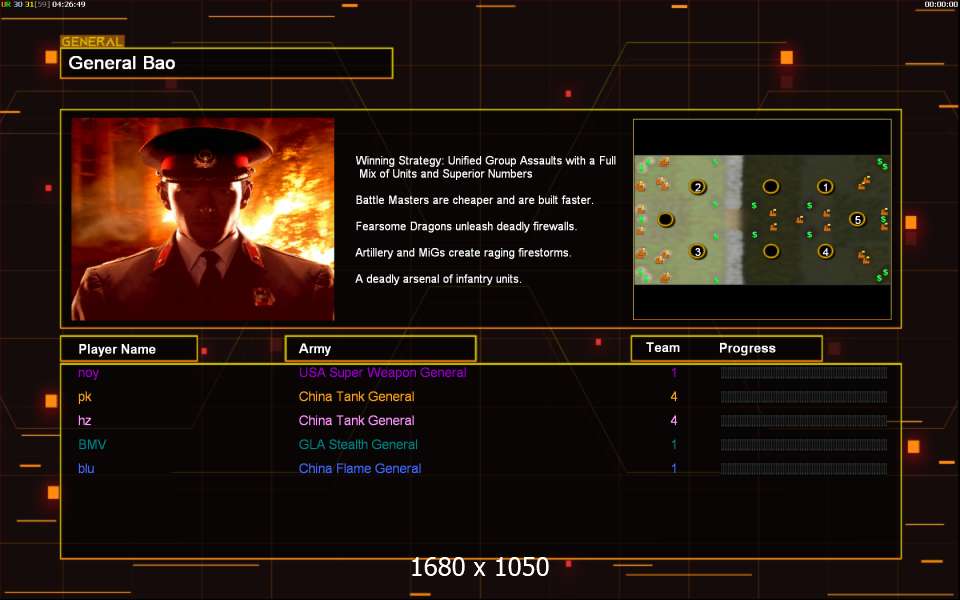Image resolution: width=960 pixels, height=600 pixels.
Task: Click blu's loading progress bar
Action: [803, 469]
